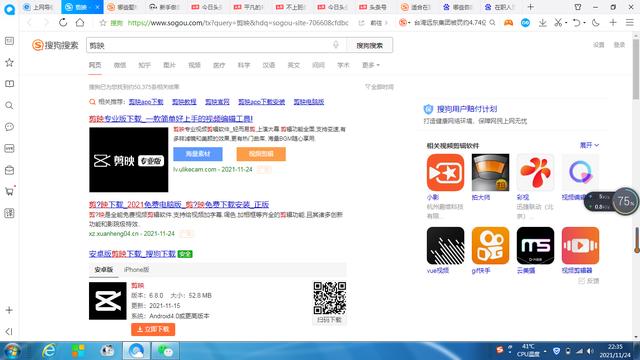
Task: Select the 图片 search tab
Action: point(169,65)
